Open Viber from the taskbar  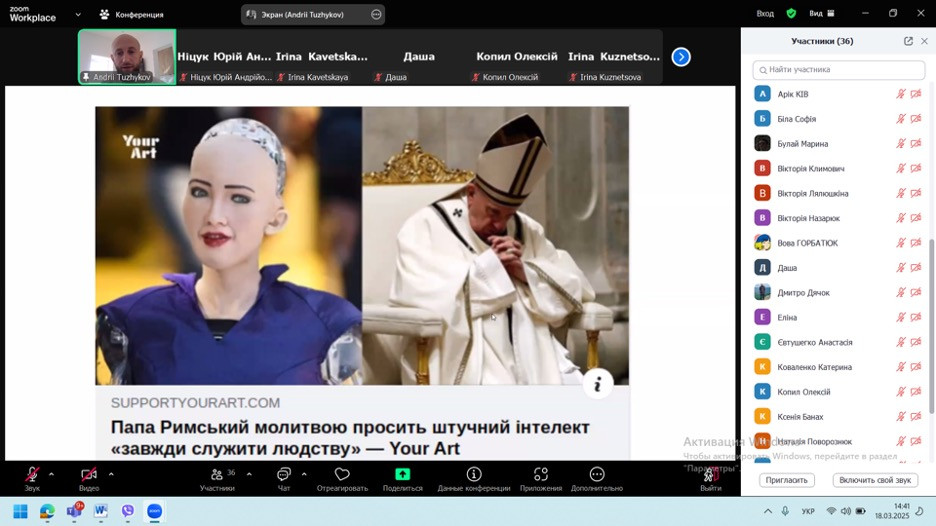pyautogui.click(x=128, y=512)
